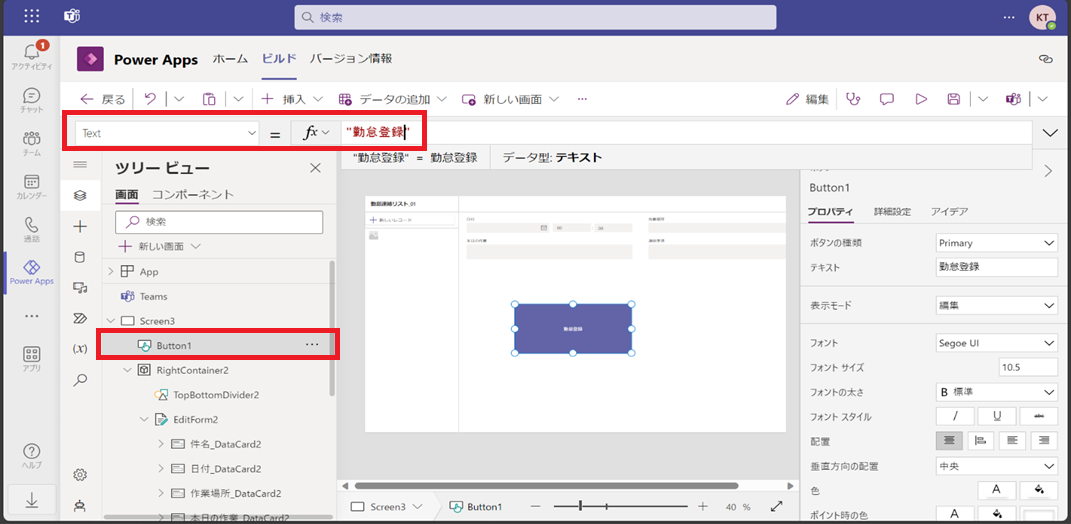Open the tree view layers icon
This screenshot has height=524, width=1071.
(81, 195)
